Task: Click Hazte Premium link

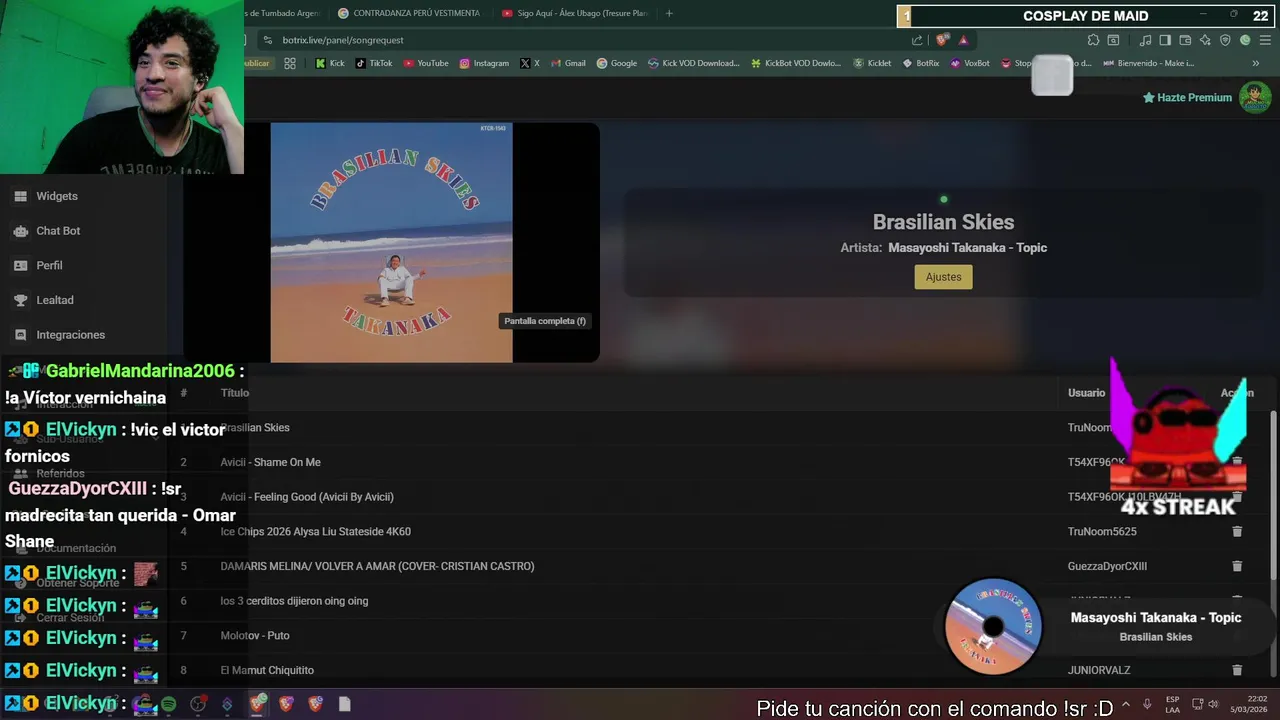Action: coord(1187,97)
